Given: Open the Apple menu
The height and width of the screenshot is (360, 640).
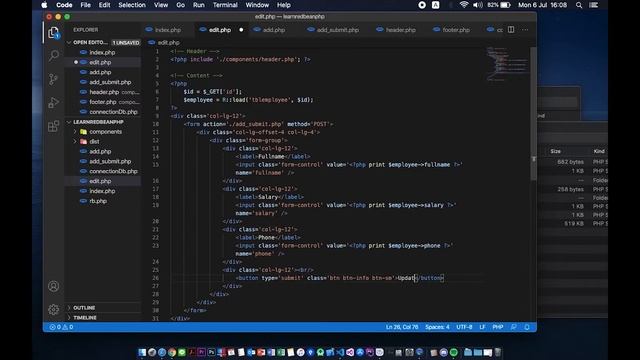Looking at the screenshot, I should [44, 5].
